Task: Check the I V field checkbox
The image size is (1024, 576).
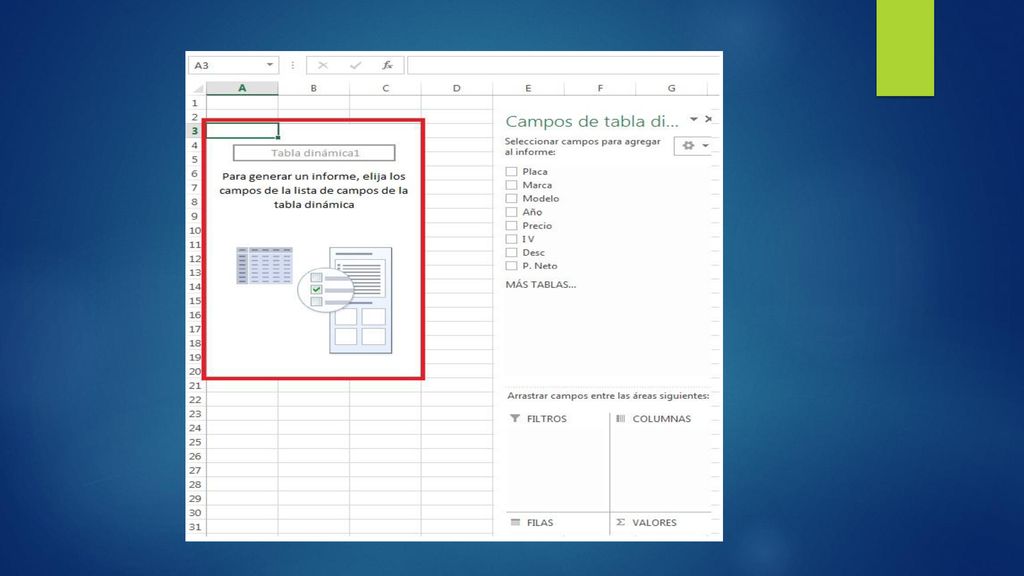Action: (511, 239)
